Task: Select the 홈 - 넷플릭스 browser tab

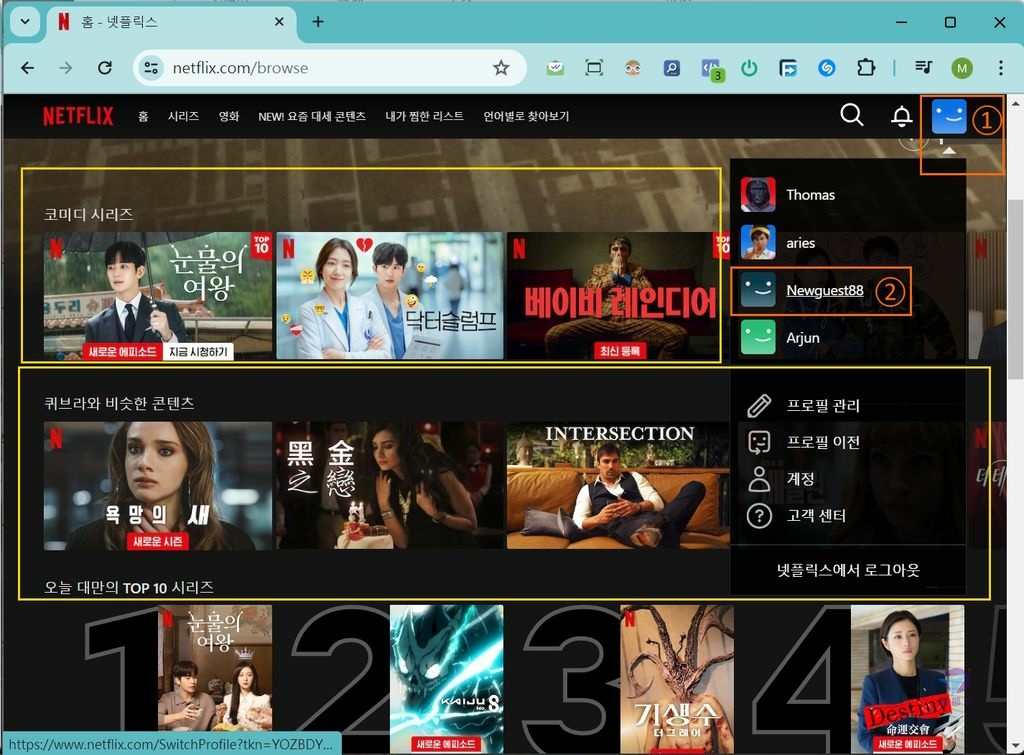Action: [172, 23]
